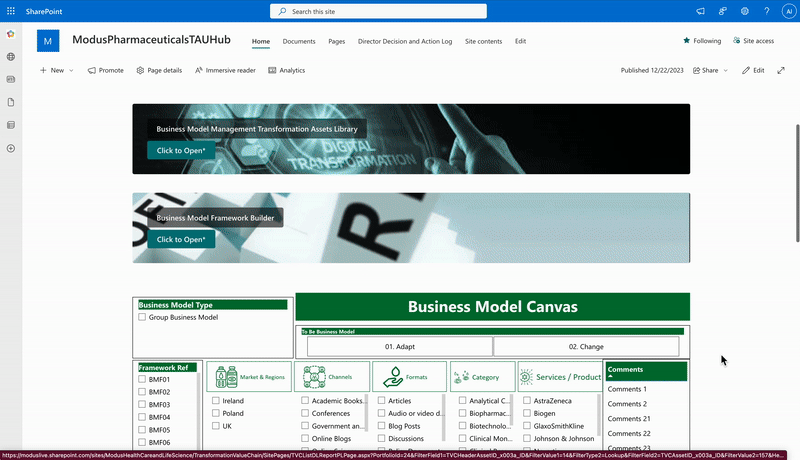Open the account profile avatar
Viewport: 800px width, 460px height.
(789, 11)
